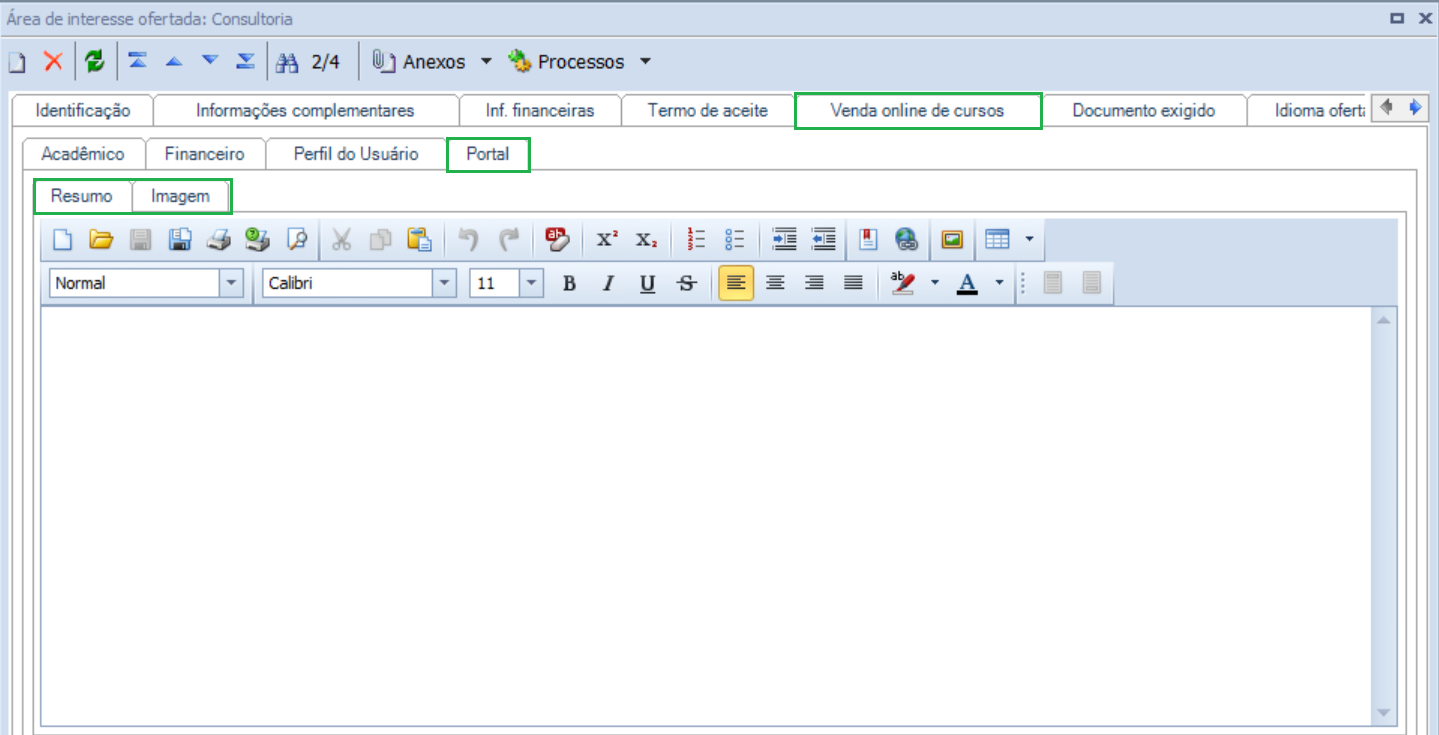1439x735 pixels.
Task: Select the Resumo tab
Action: pyautogui.click(x=82, y=196)
